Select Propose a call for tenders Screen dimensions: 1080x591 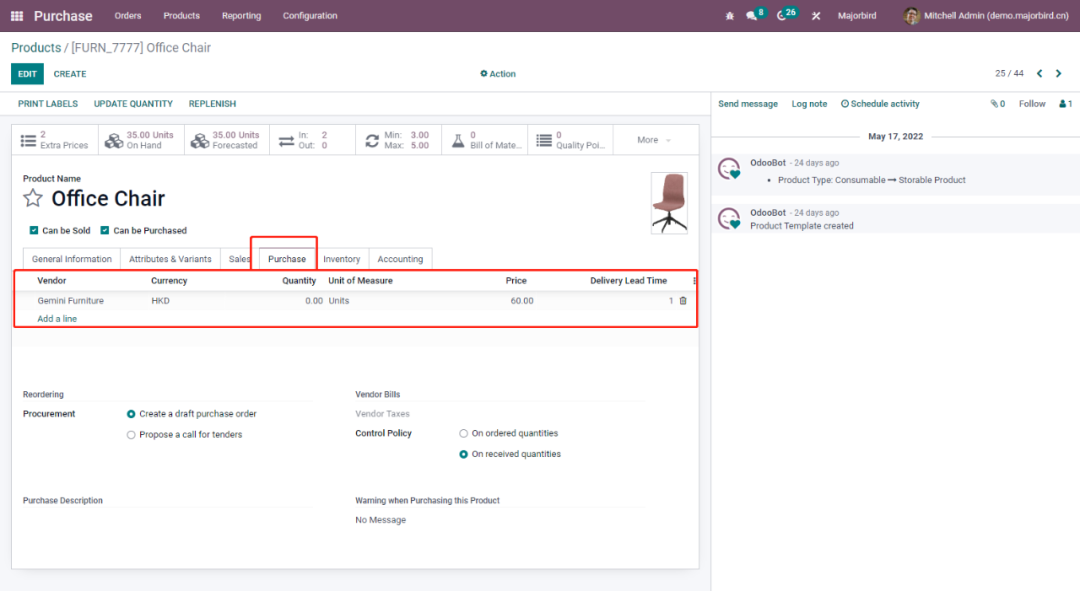click(131, 435)
